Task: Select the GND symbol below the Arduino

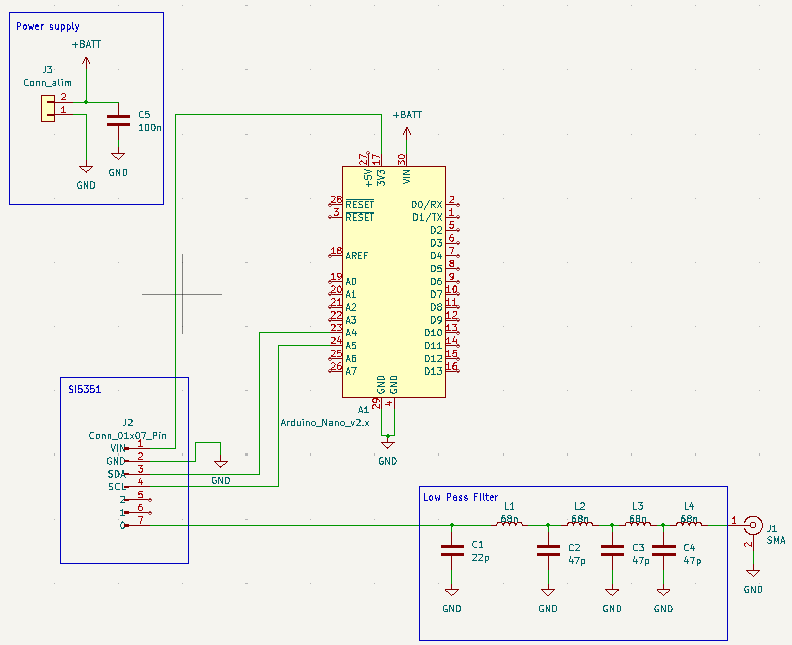Action: coord(387,444)
